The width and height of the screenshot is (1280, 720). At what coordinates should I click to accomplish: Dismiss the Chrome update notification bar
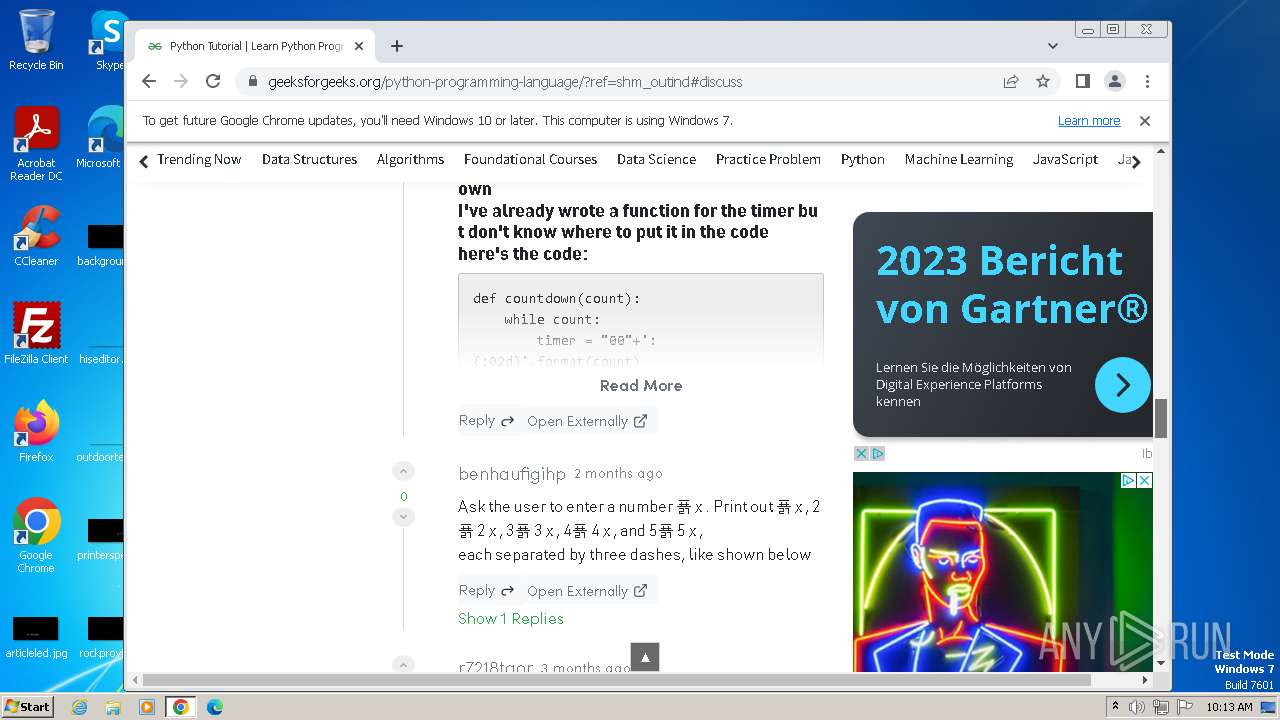point(1145,121)
